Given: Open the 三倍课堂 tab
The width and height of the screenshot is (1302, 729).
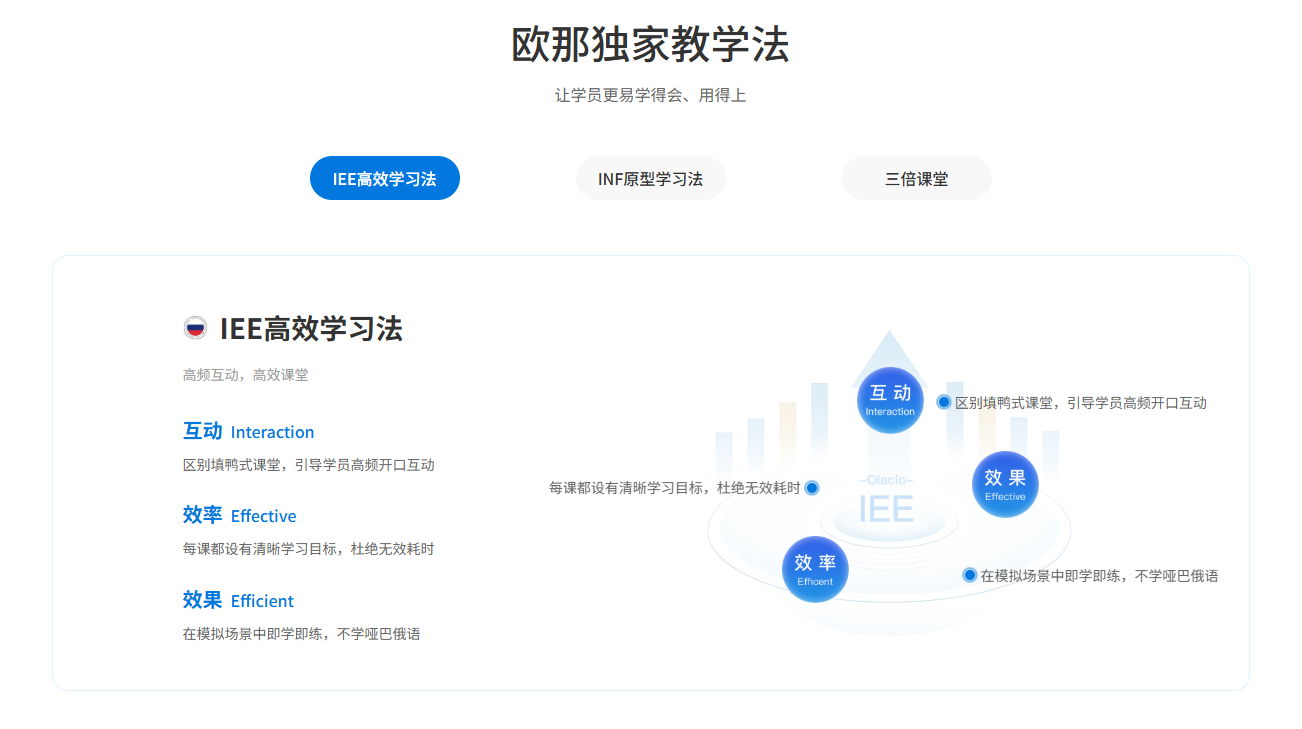Looking at the screenshot, I should click(916, 179).
